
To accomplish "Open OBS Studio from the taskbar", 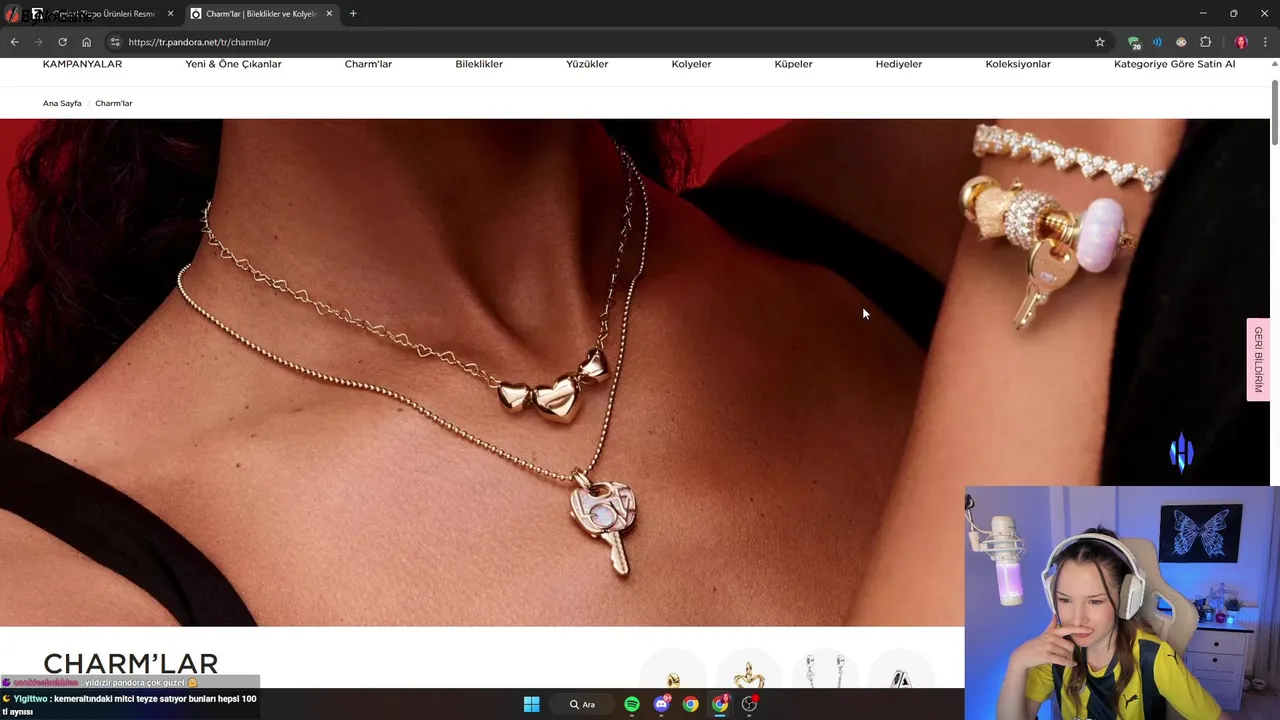I will (x=749, y=704).
